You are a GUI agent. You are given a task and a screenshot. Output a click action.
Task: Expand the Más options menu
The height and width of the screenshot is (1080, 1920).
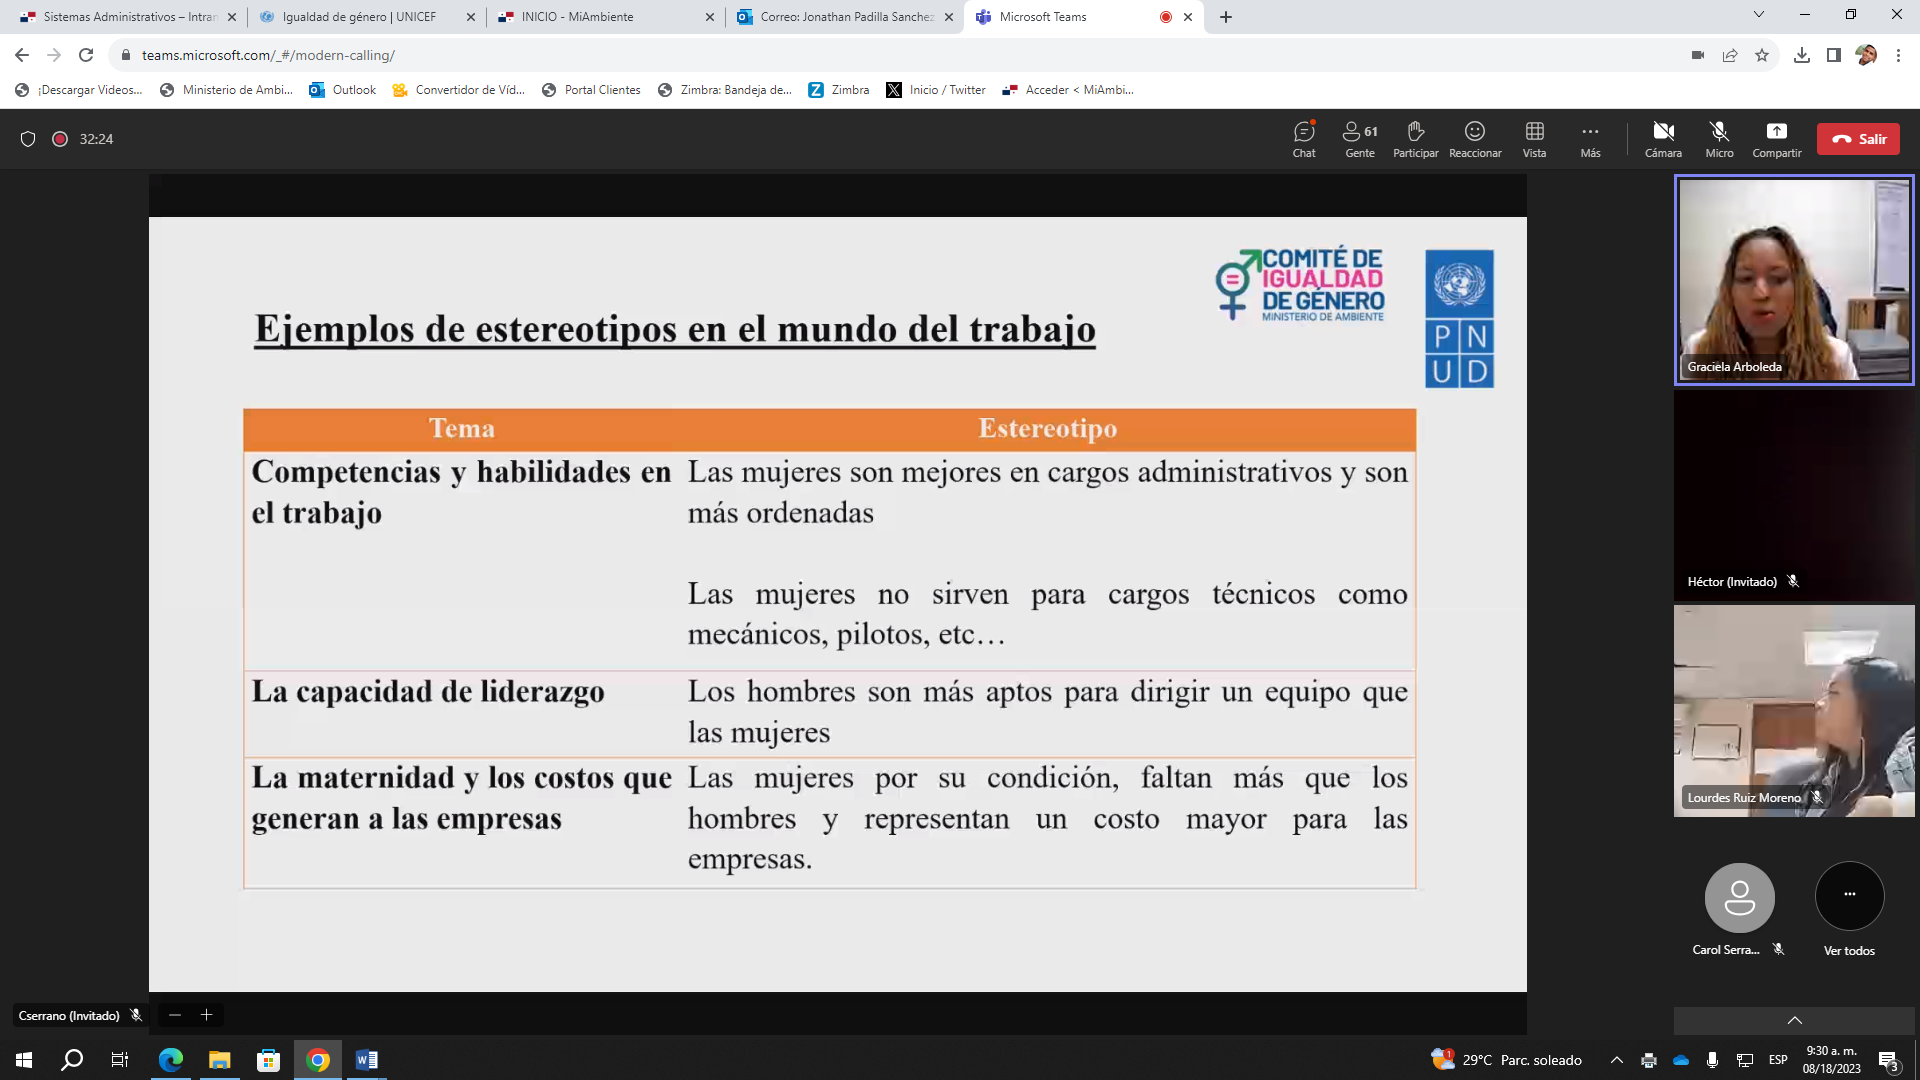pyautogui.click(x=1590, y=139)
